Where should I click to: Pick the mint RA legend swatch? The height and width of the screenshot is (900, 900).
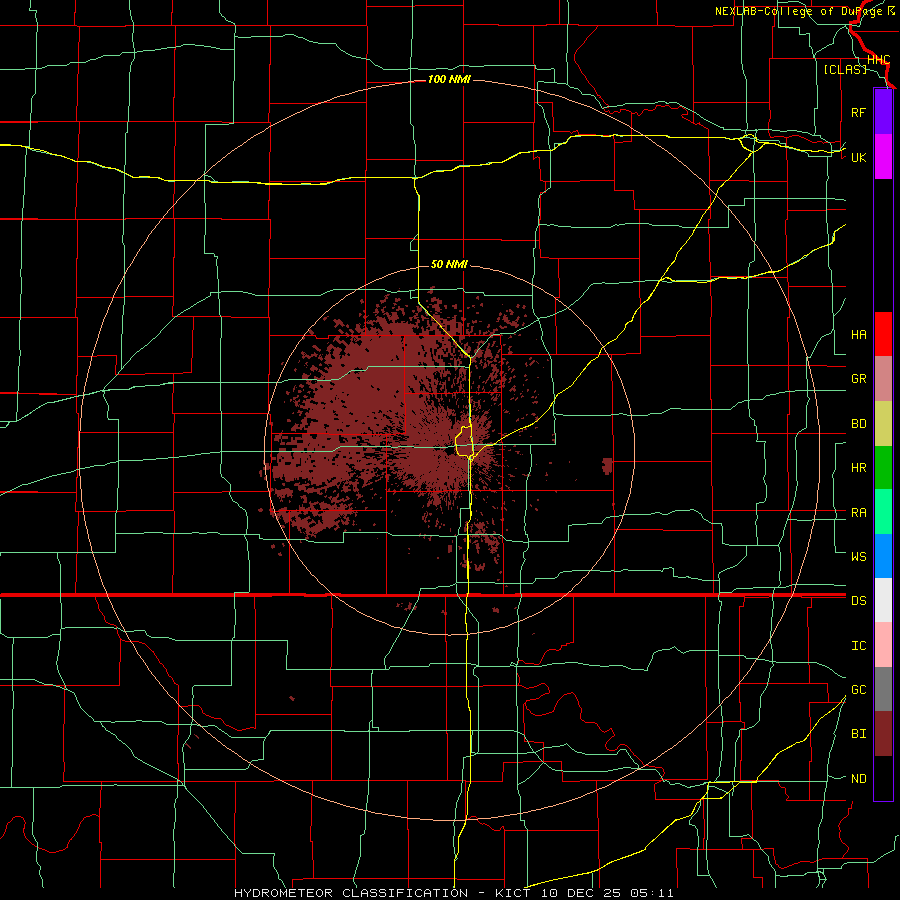pyautogui.click(x=883, y=512)
